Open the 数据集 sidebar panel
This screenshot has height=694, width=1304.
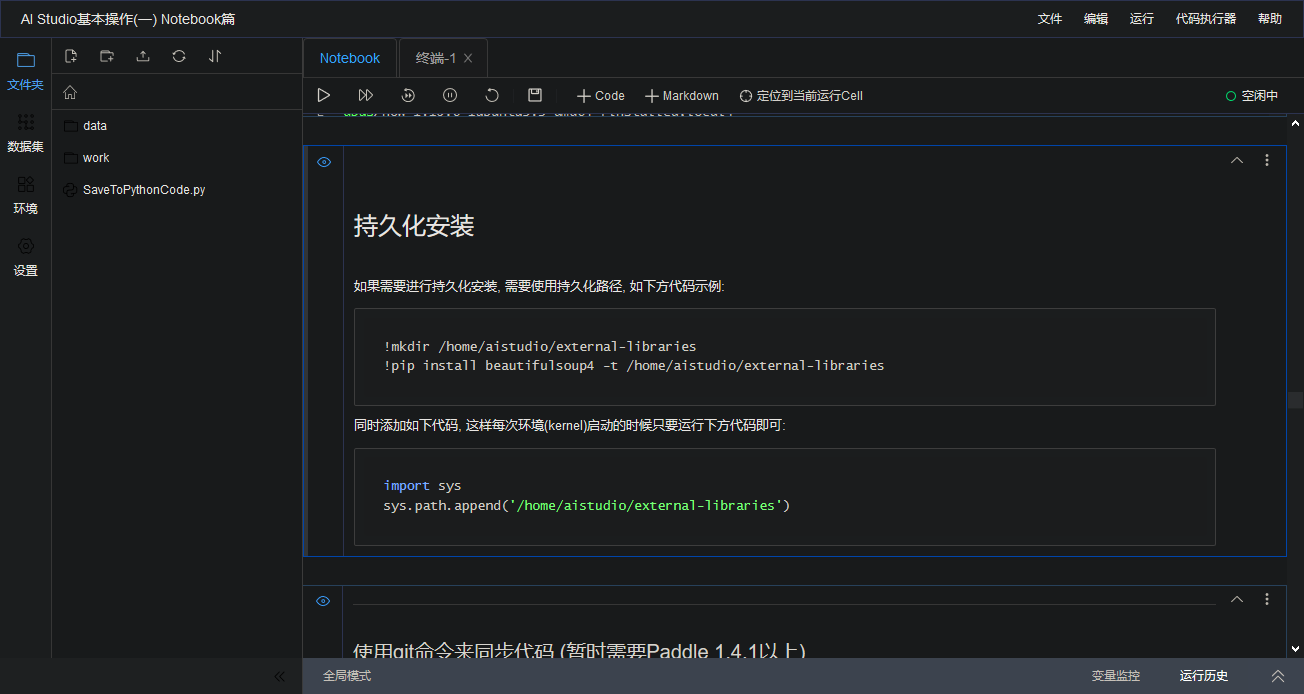[x=25, y=133]
